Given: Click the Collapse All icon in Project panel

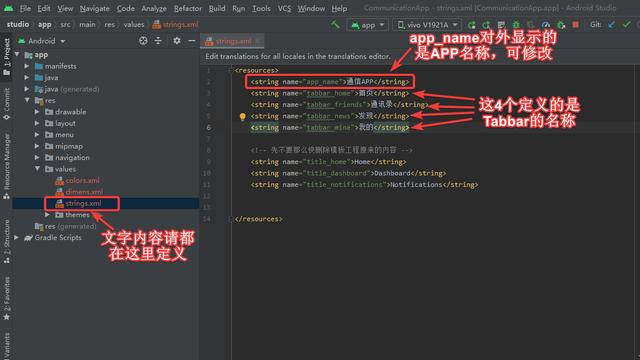Looking at the screenshot, I should 158,41.
